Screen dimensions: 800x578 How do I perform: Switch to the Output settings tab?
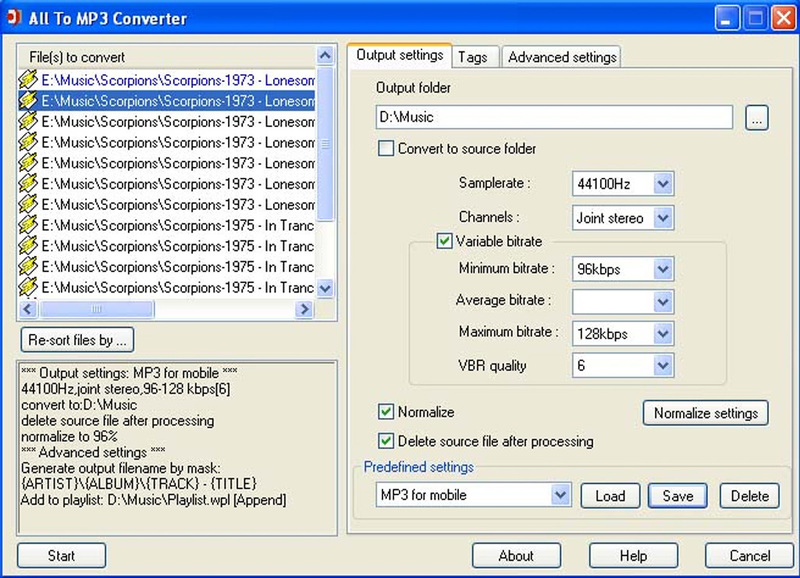399,55
